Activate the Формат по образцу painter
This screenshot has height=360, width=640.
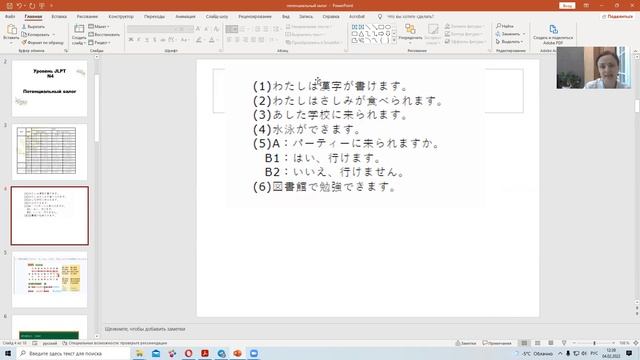[x=43, y=42]
